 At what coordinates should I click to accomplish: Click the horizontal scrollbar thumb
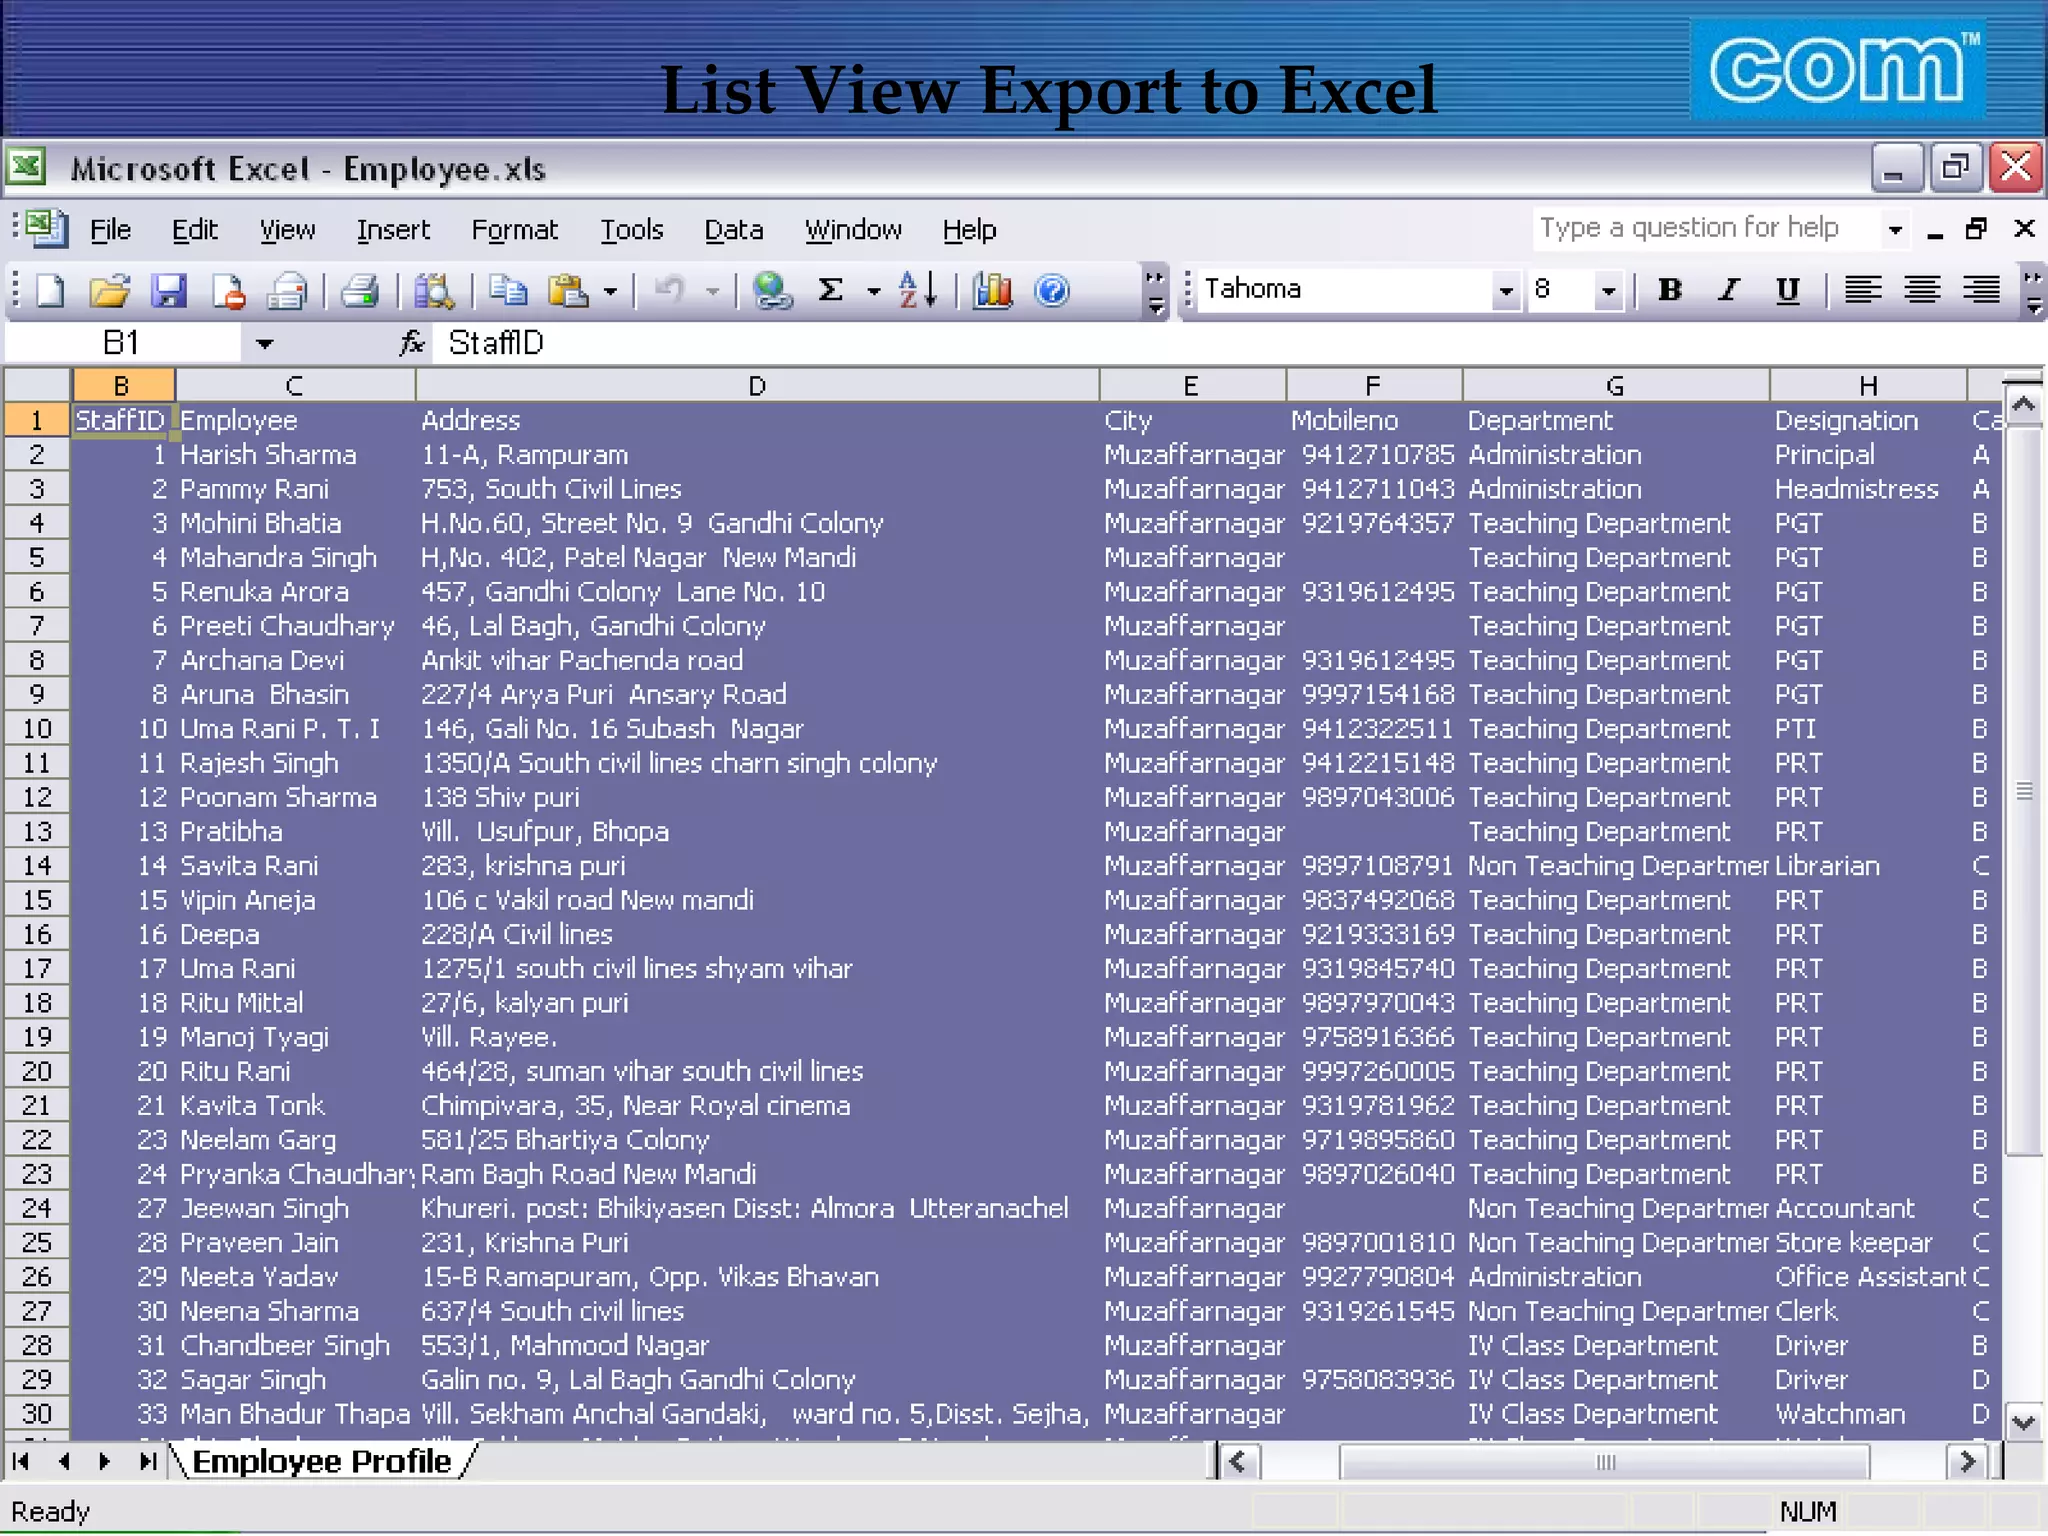(1604, 1462)
